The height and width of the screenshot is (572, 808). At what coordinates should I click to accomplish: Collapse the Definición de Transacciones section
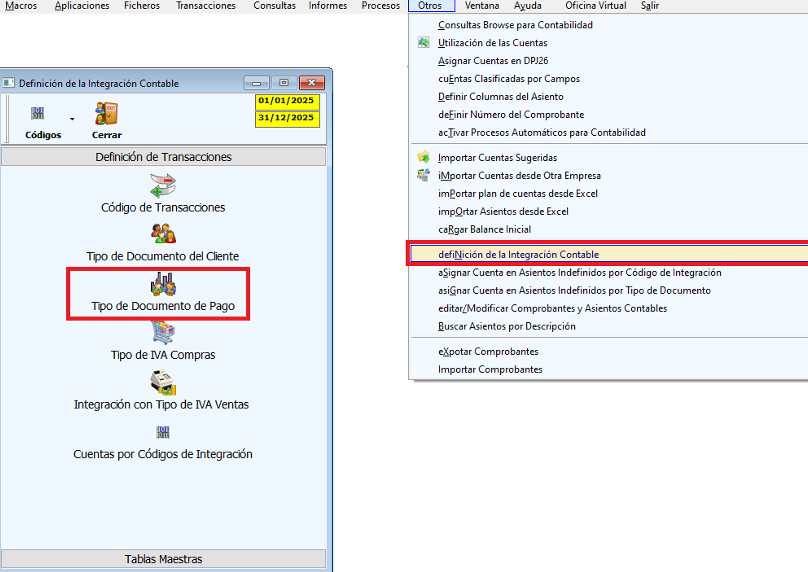(x=163, y=157)
